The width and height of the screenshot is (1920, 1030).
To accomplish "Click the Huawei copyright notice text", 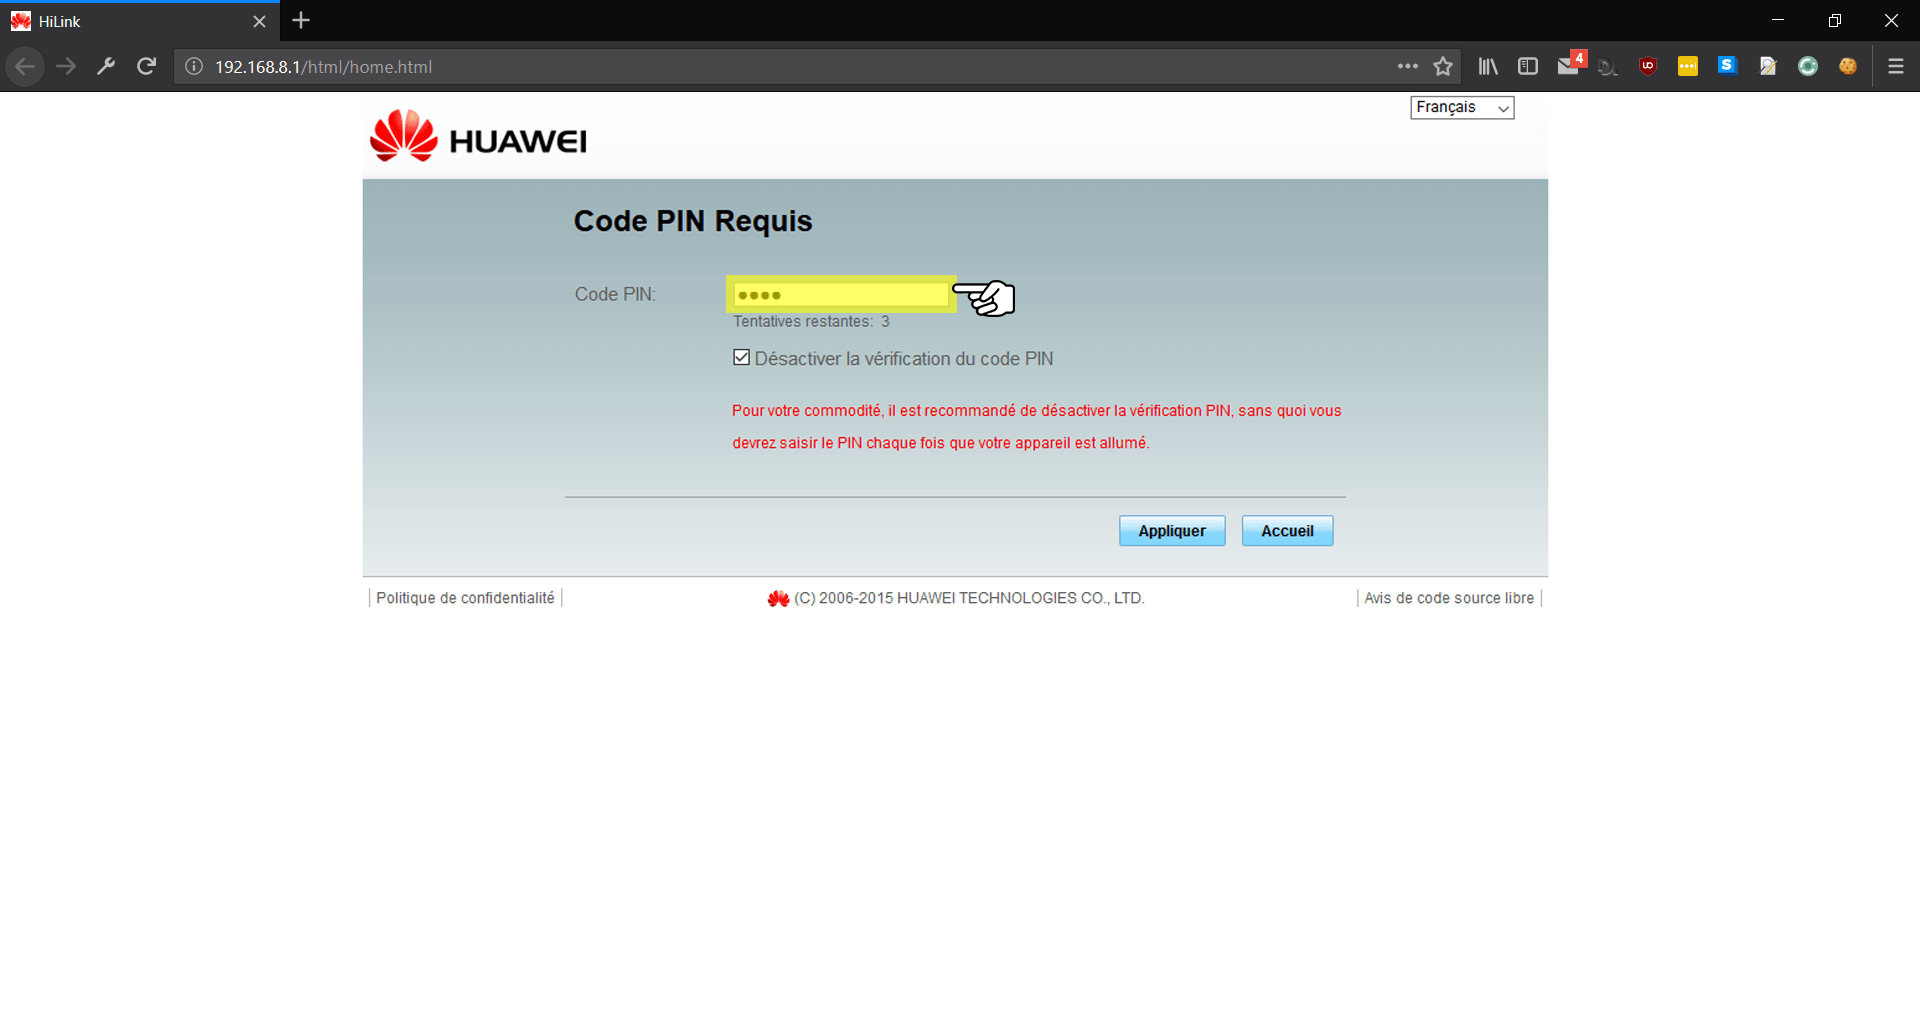I will [969, 598].
